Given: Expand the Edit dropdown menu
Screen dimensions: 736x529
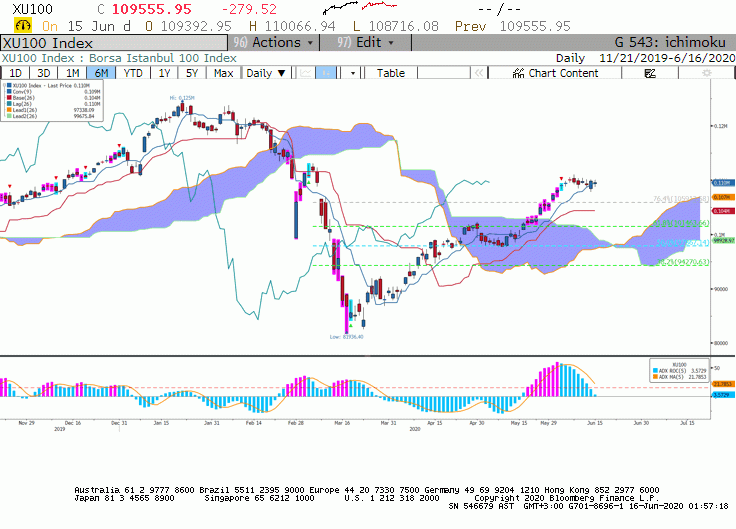Looking at the screenshot, I should point(366,43).
